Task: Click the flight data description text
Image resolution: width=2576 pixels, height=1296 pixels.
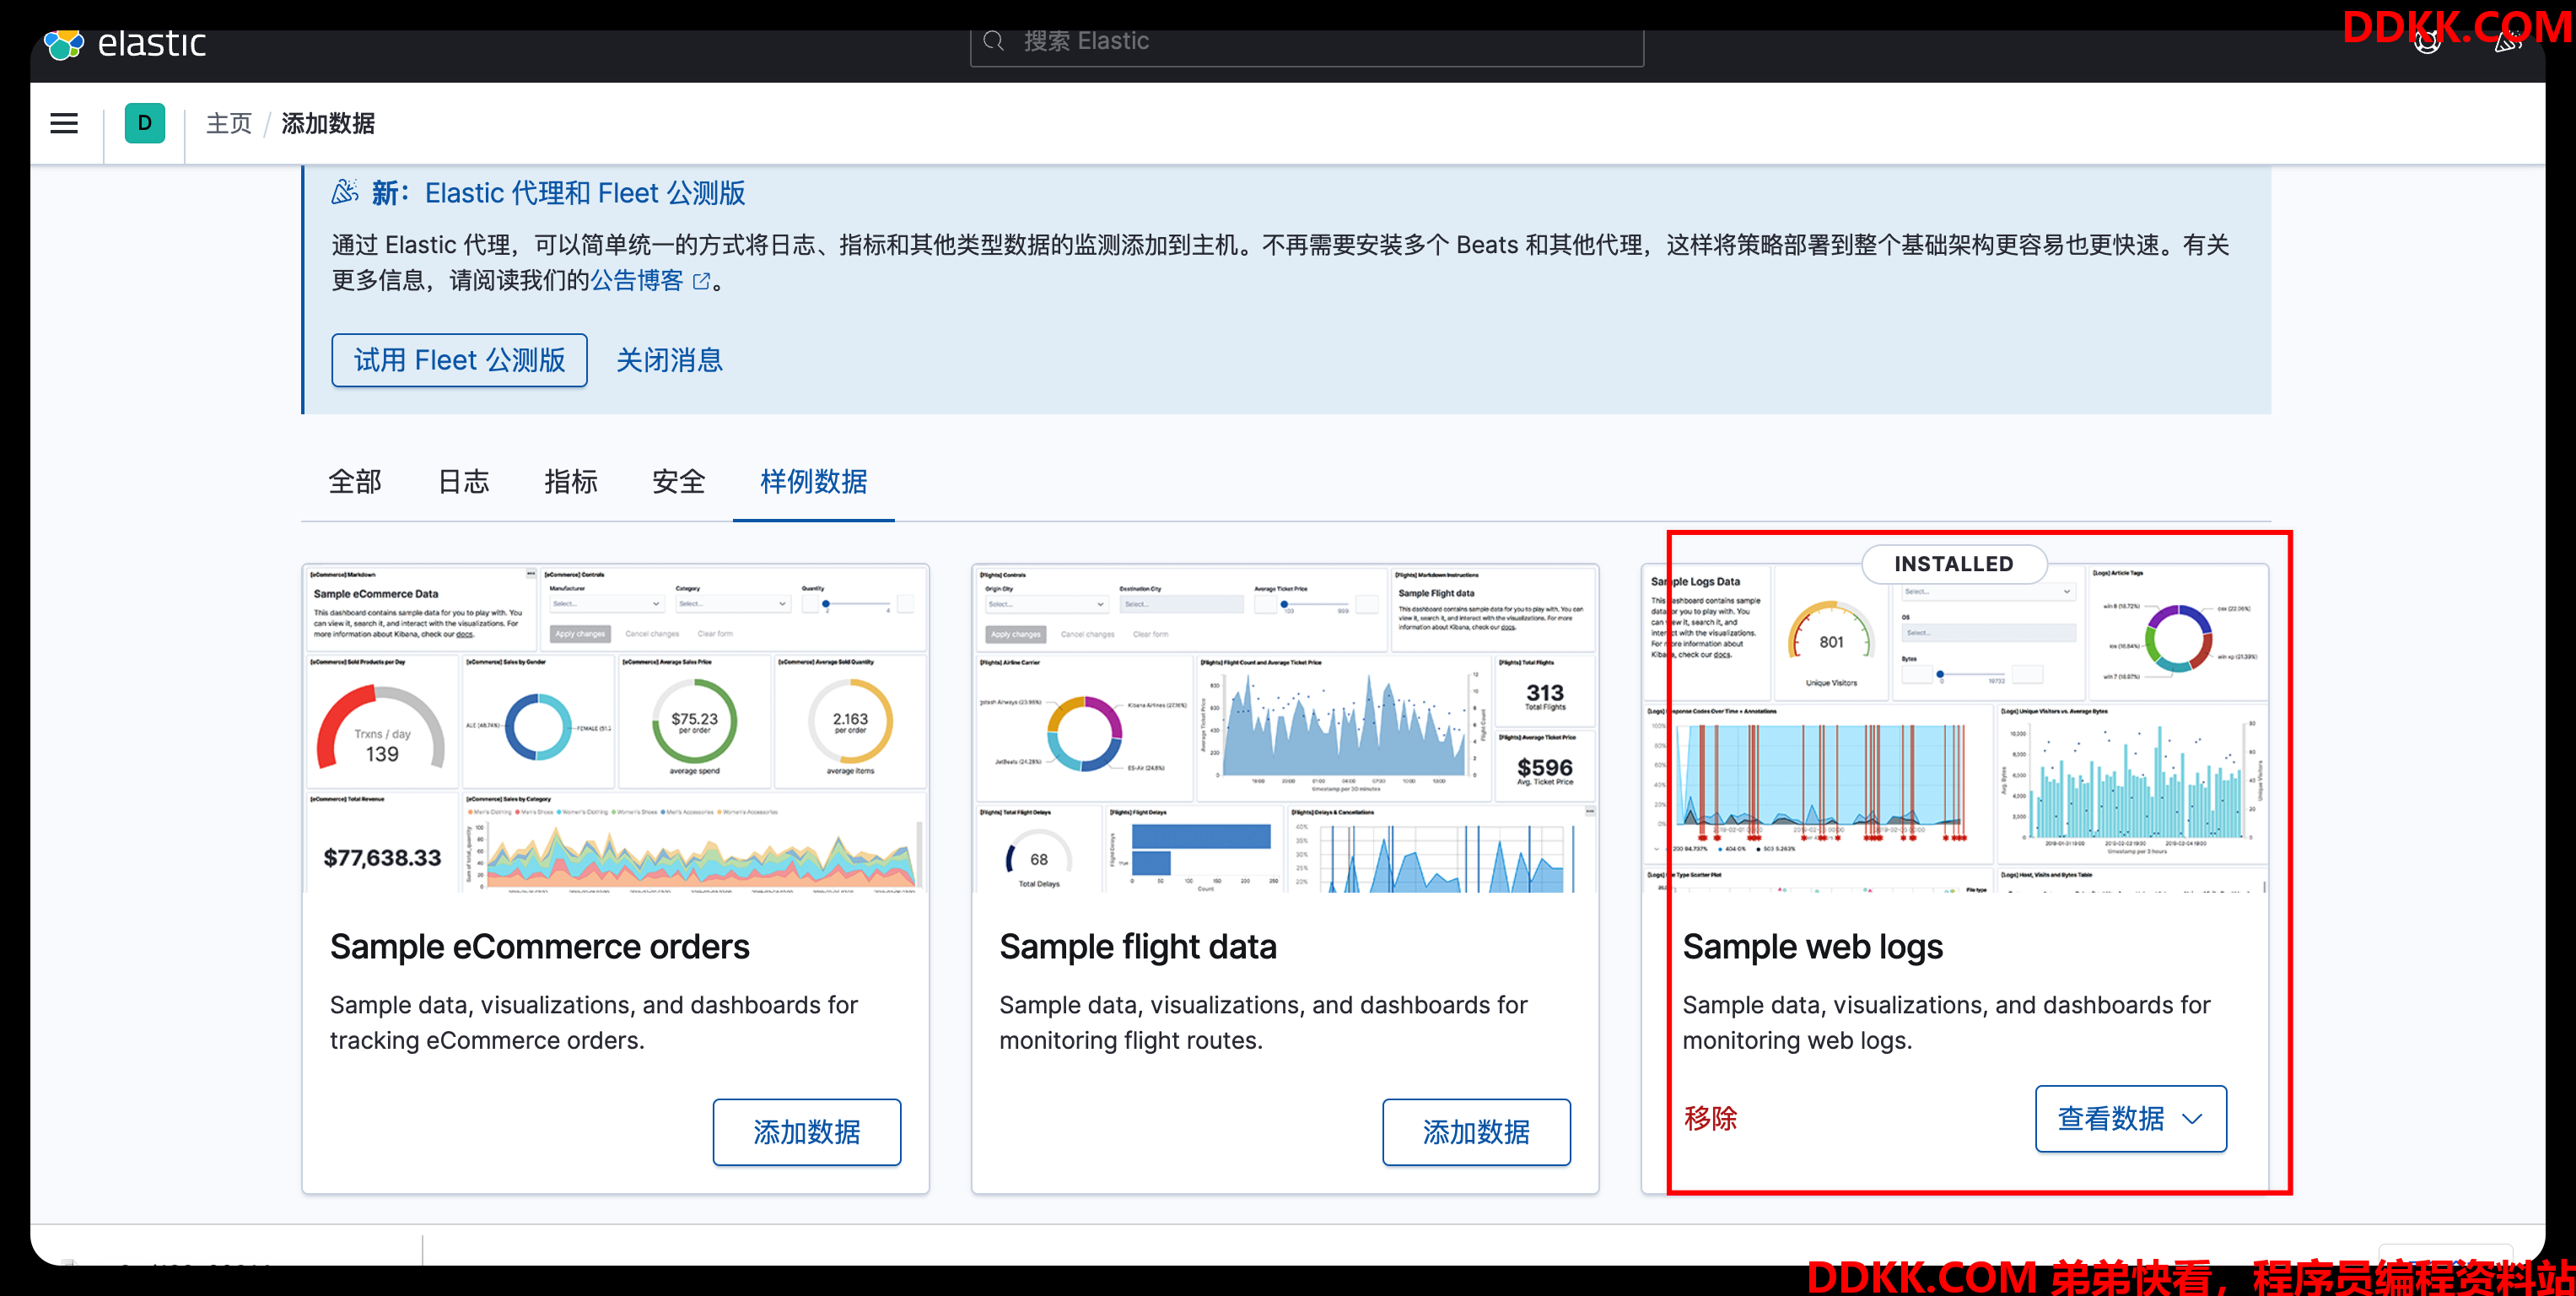Action: click(1263, 1022)
